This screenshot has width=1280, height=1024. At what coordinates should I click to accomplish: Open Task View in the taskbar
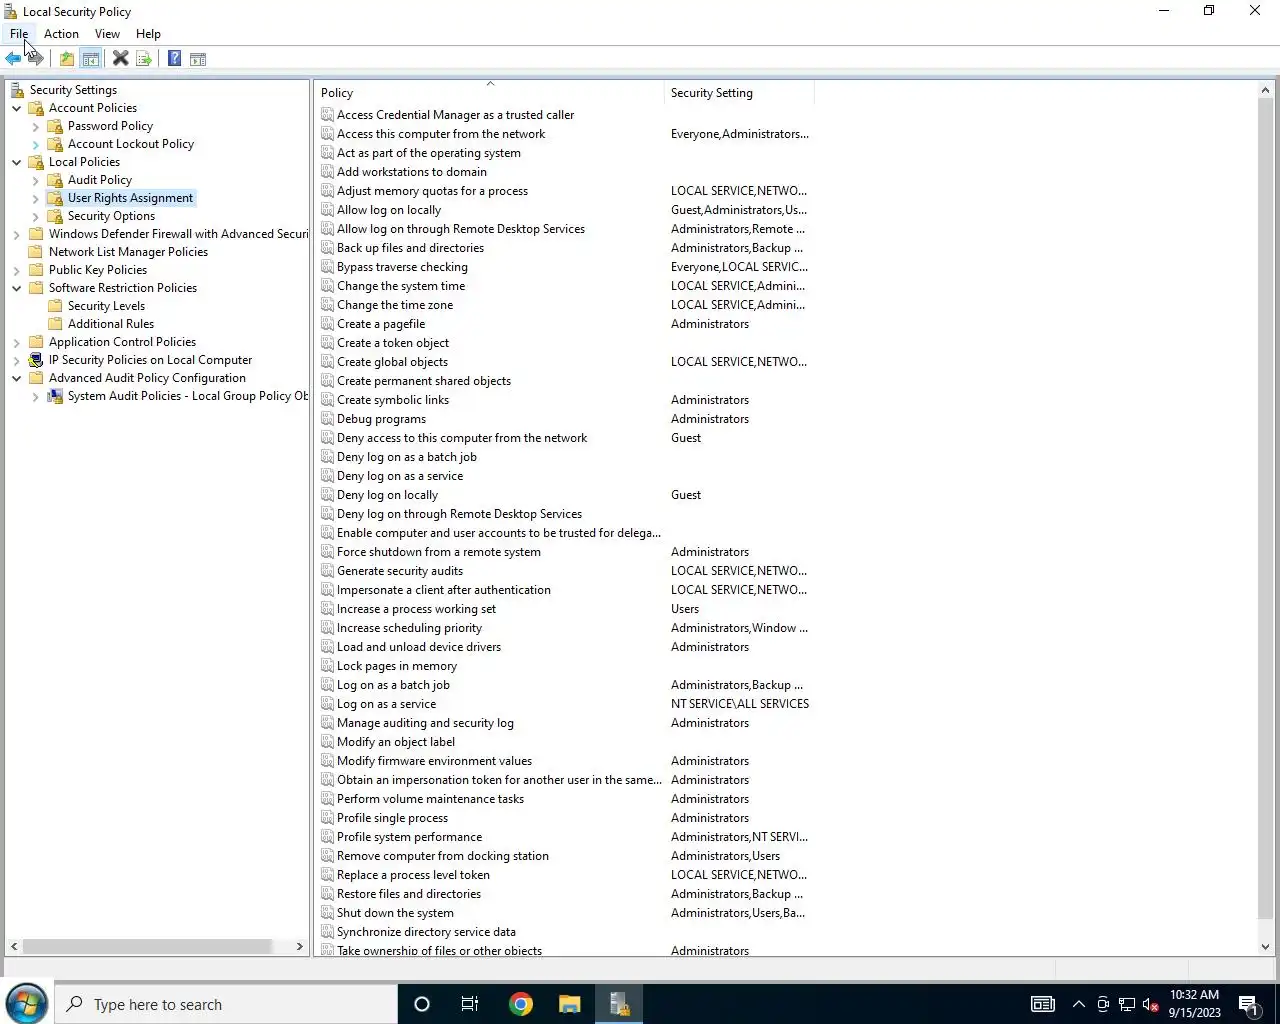[x=469, y=1004]
